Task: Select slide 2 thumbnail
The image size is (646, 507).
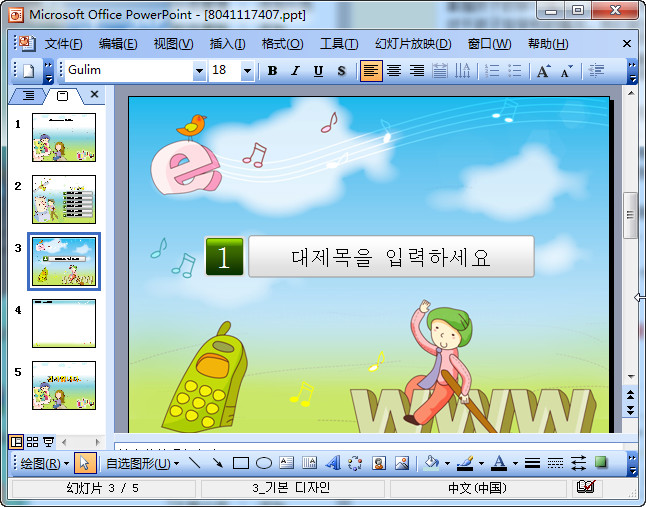Action: pyautogui.click(x=64, y=199)
